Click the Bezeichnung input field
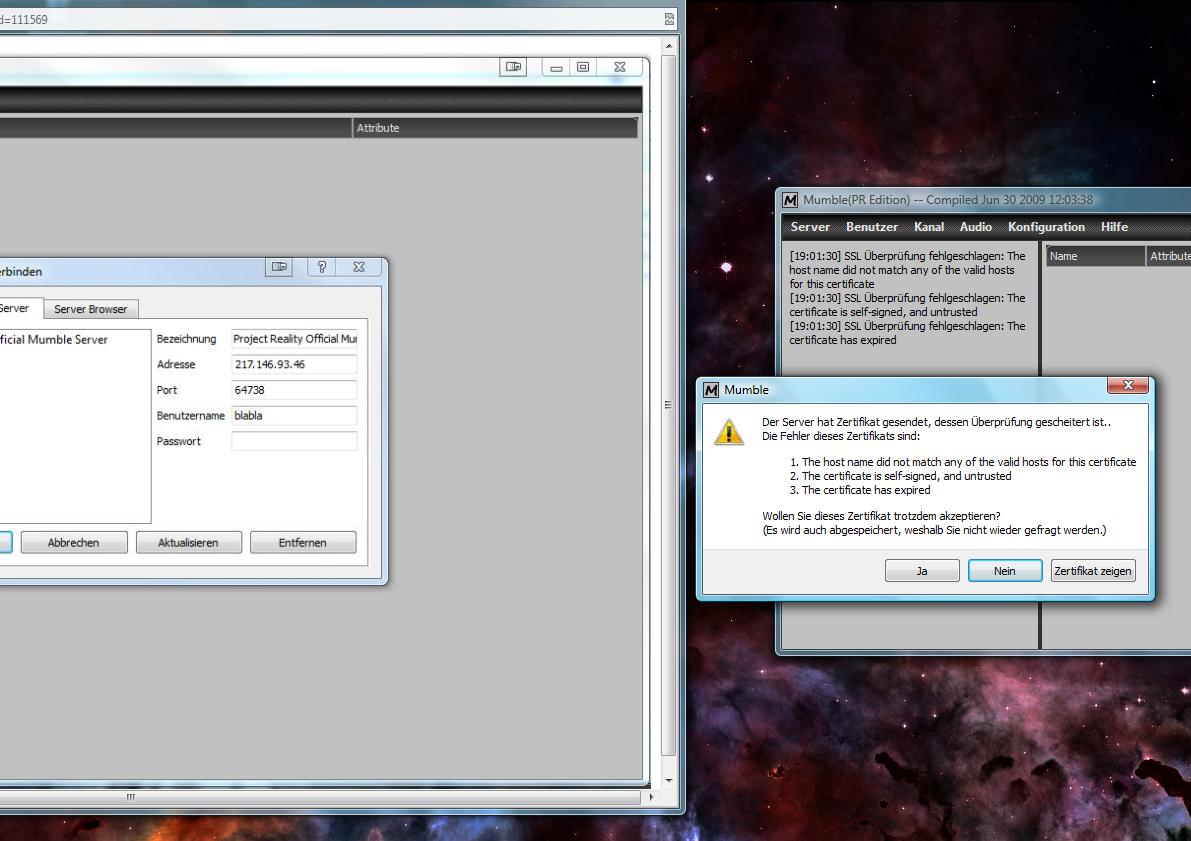Viewport: 1191px width, 841px height. [294, 339]
